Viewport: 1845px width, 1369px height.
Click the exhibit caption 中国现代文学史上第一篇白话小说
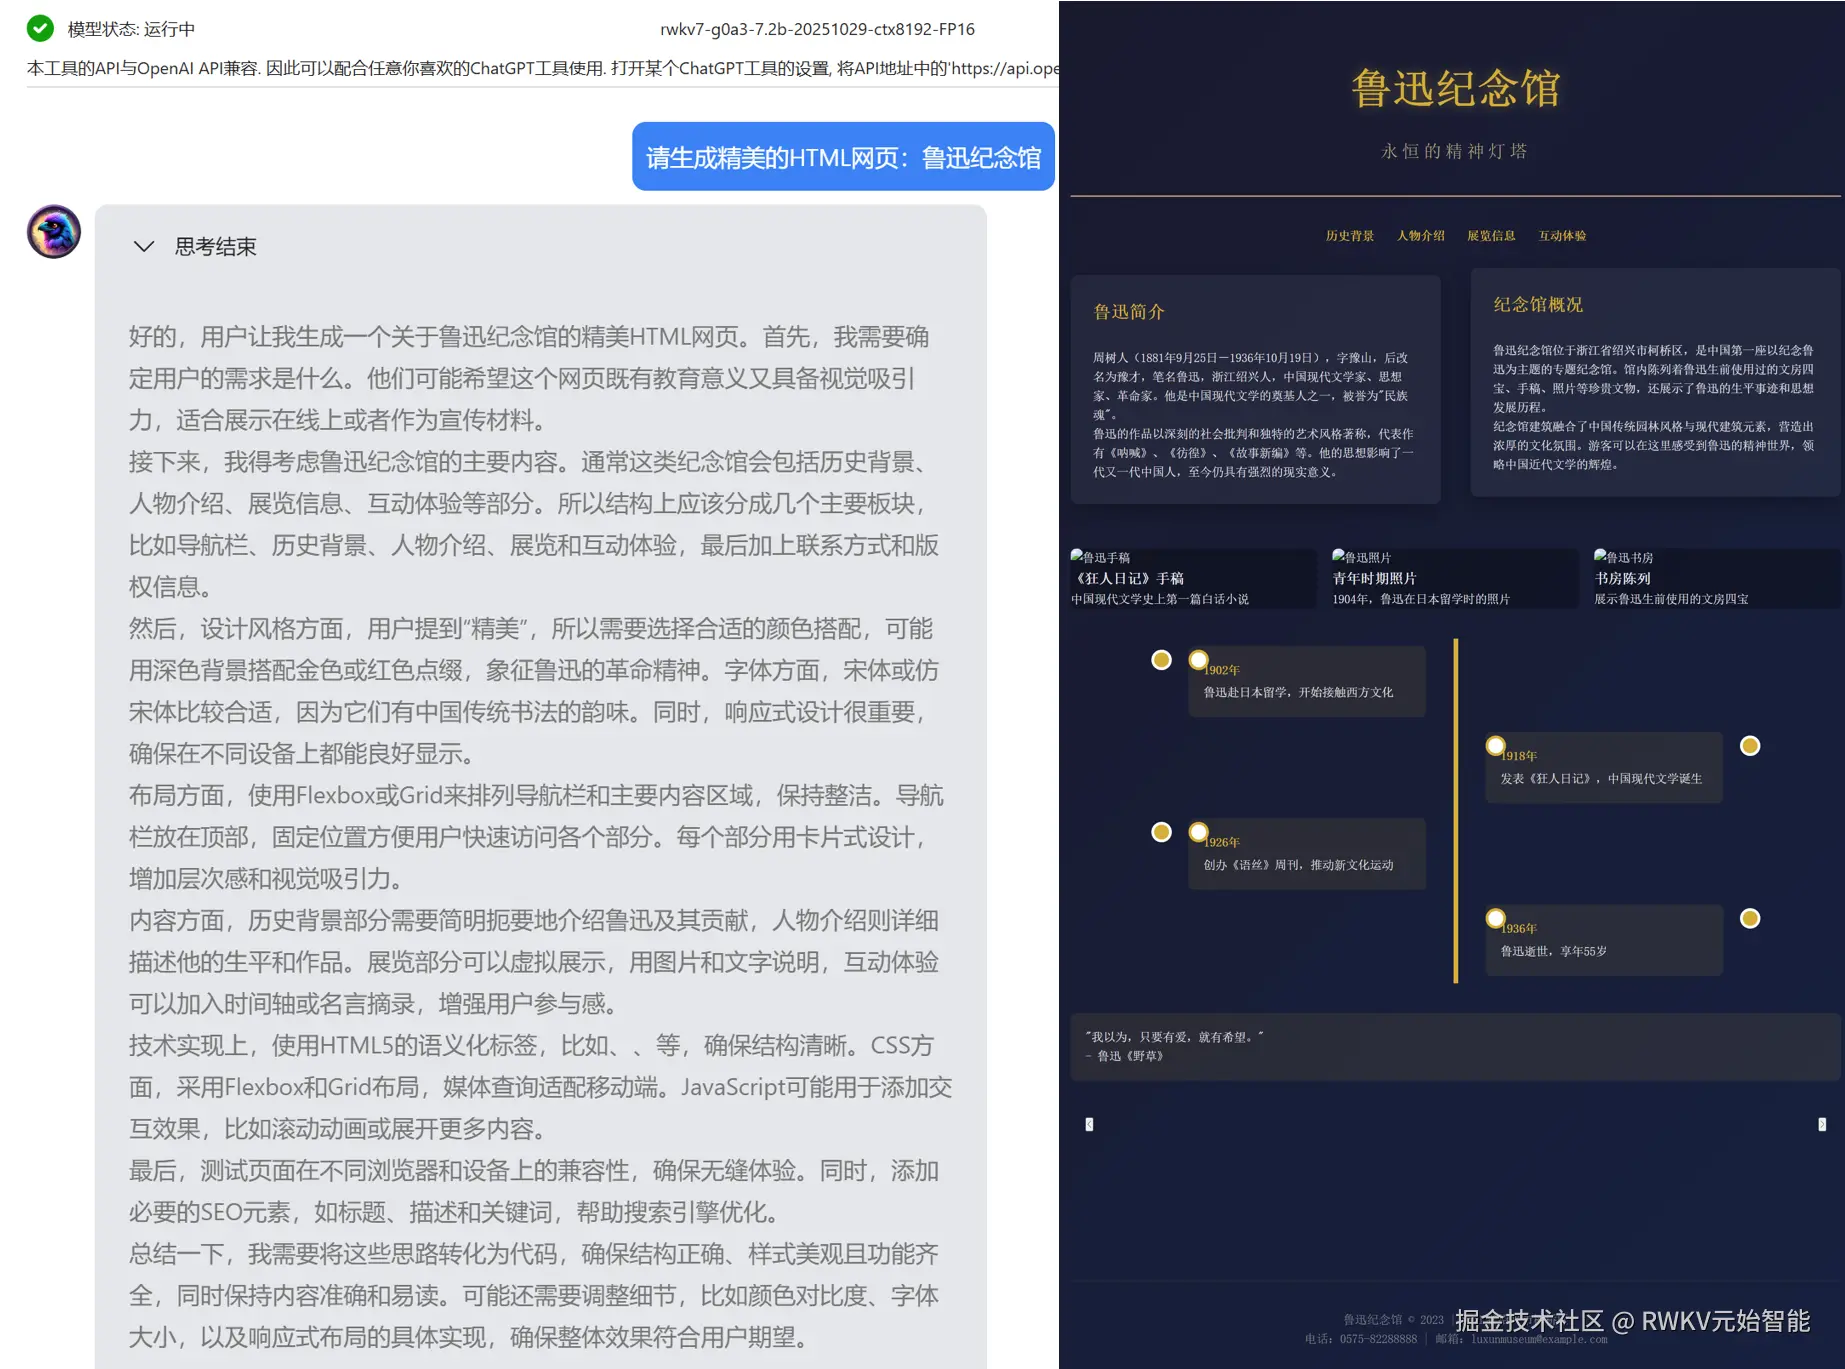(1160, 599)
